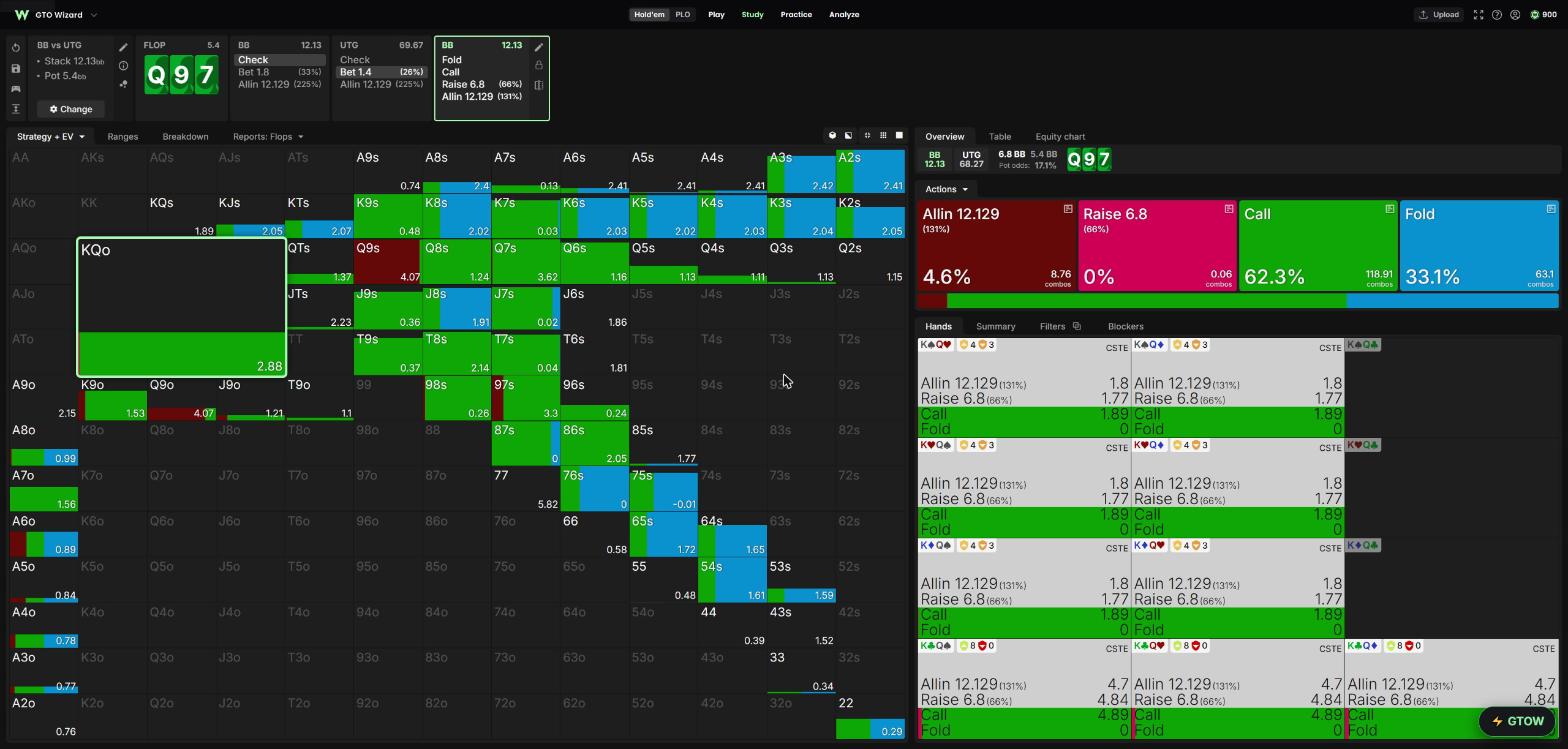This screenshot has width=1568, height=749.
Task: Expand the Actions dropdown
Action: coord(946,189)
